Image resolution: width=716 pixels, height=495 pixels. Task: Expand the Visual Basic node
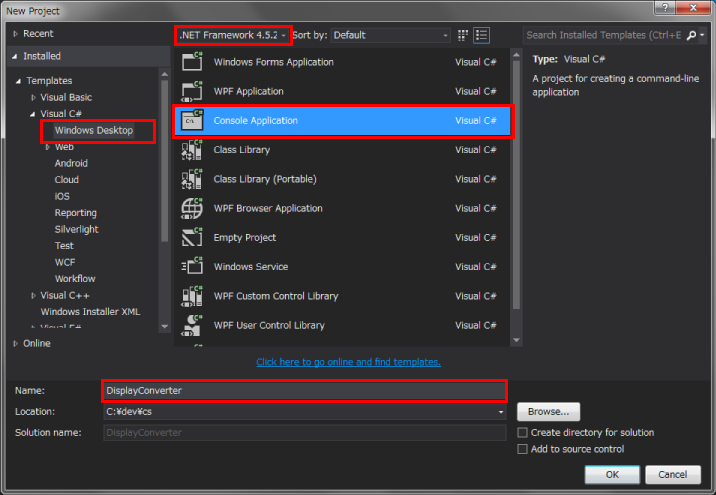click(x=33, y=97)
